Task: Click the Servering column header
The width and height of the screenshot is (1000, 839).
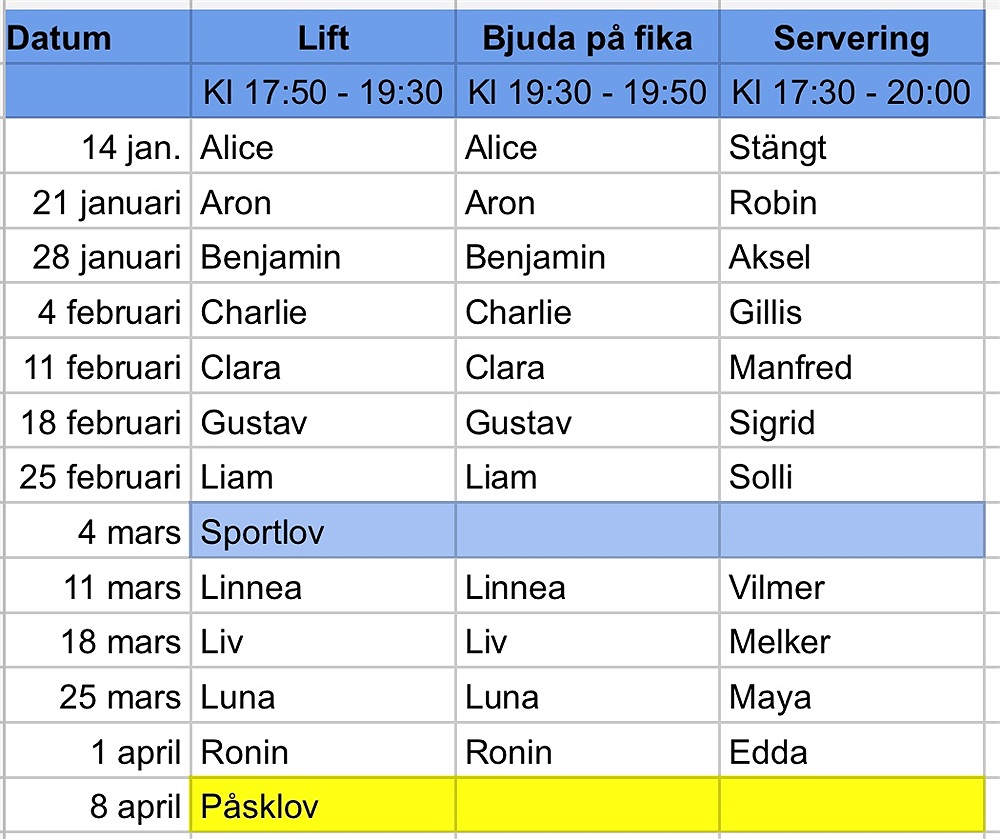Action: (x=851, y=40)
